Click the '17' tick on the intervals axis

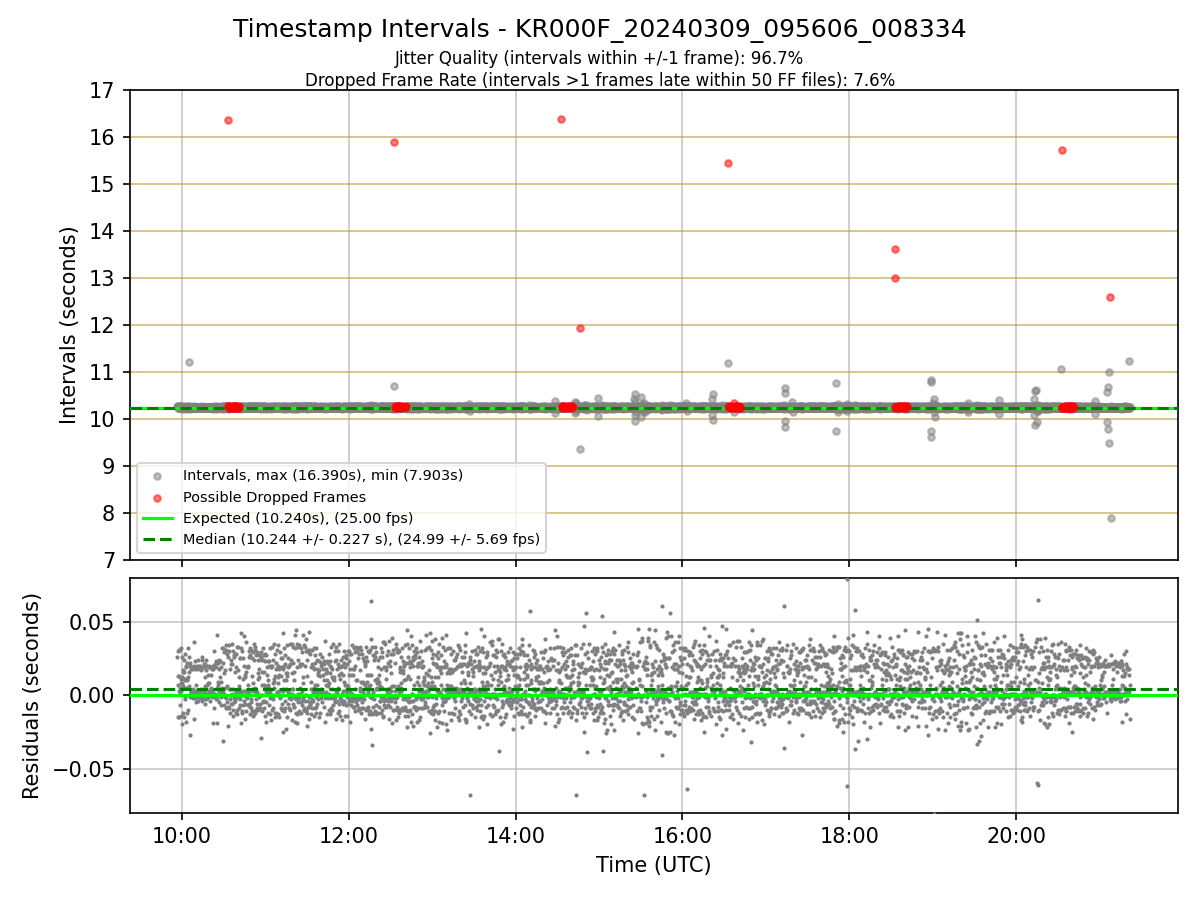point(104,91)
